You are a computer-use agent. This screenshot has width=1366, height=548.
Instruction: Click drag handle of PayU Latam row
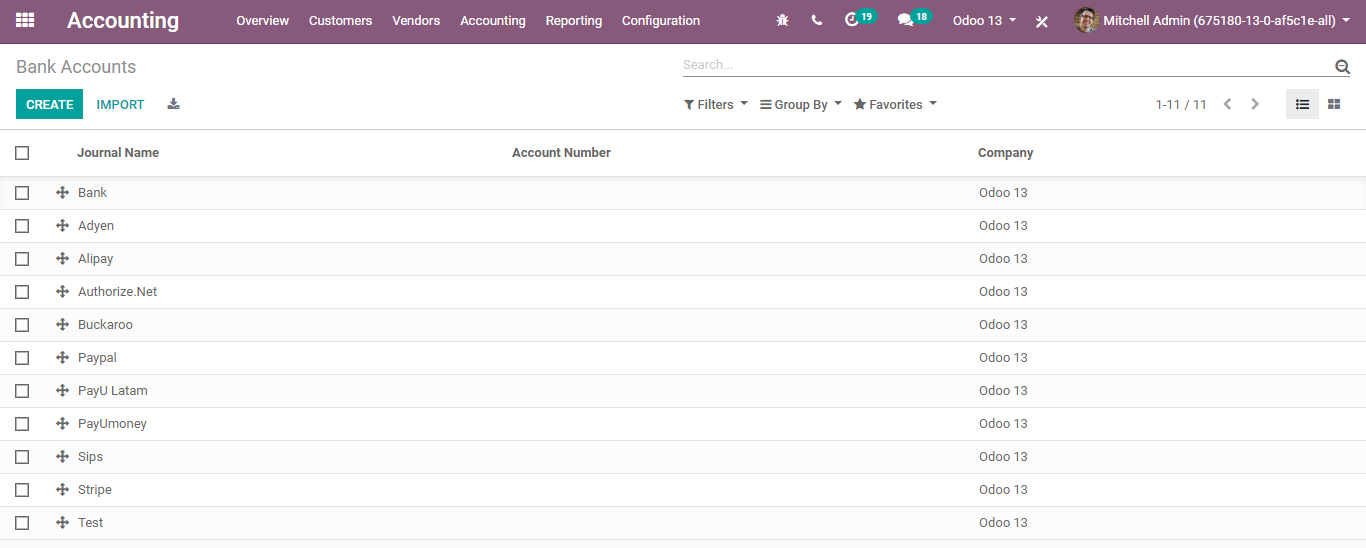pos(62,390)
